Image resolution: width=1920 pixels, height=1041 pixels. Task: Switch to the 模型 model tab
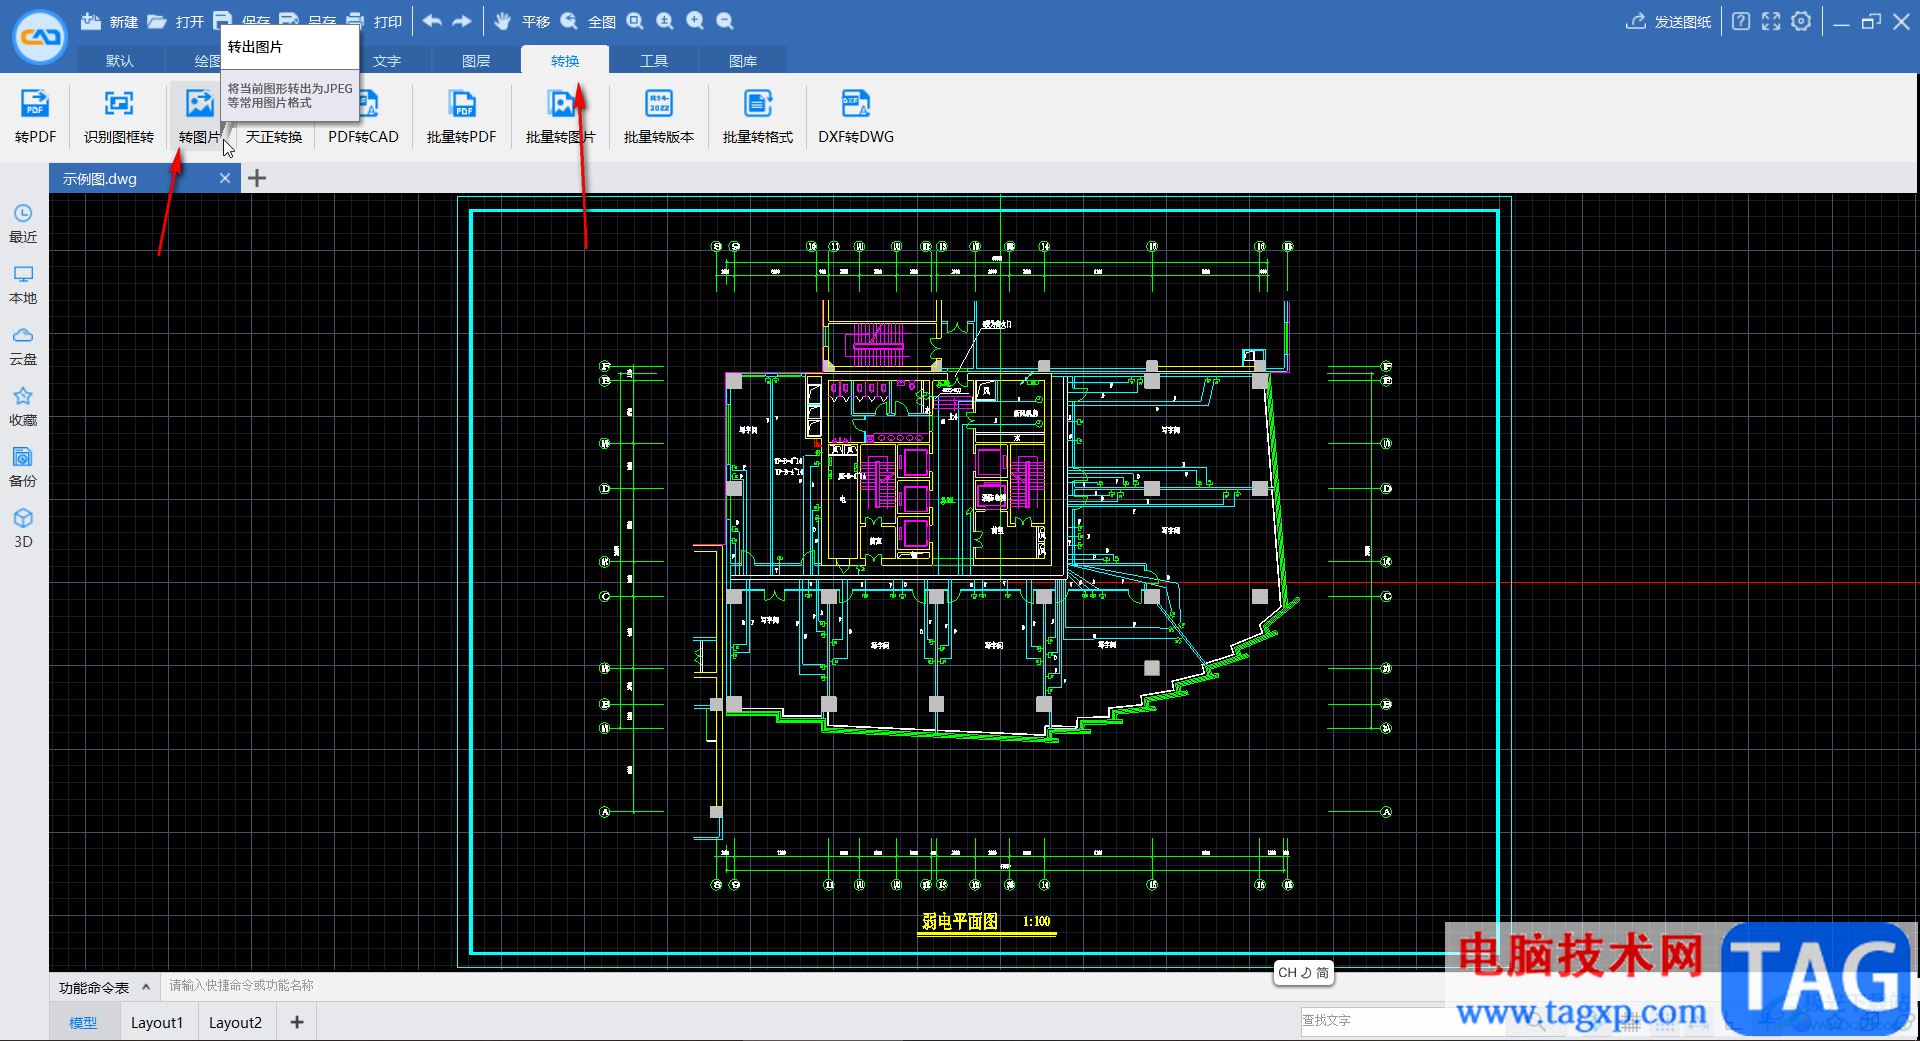coord(83,1022)
